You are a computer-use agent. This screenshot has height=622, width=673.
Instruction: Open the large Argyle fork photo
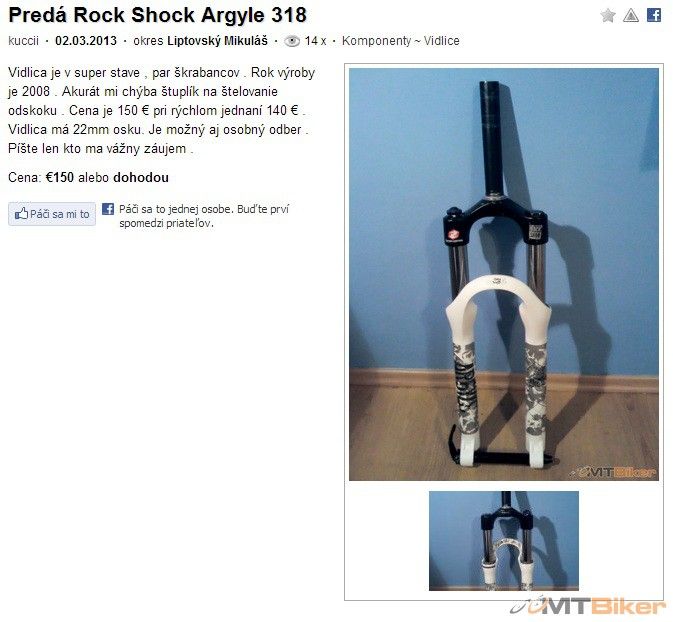[503, 274]
